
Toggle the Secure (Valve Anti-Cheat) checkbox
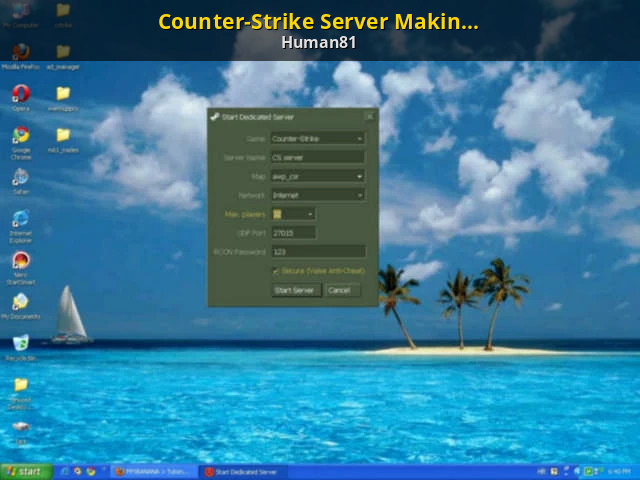click(x=276, y=271)
